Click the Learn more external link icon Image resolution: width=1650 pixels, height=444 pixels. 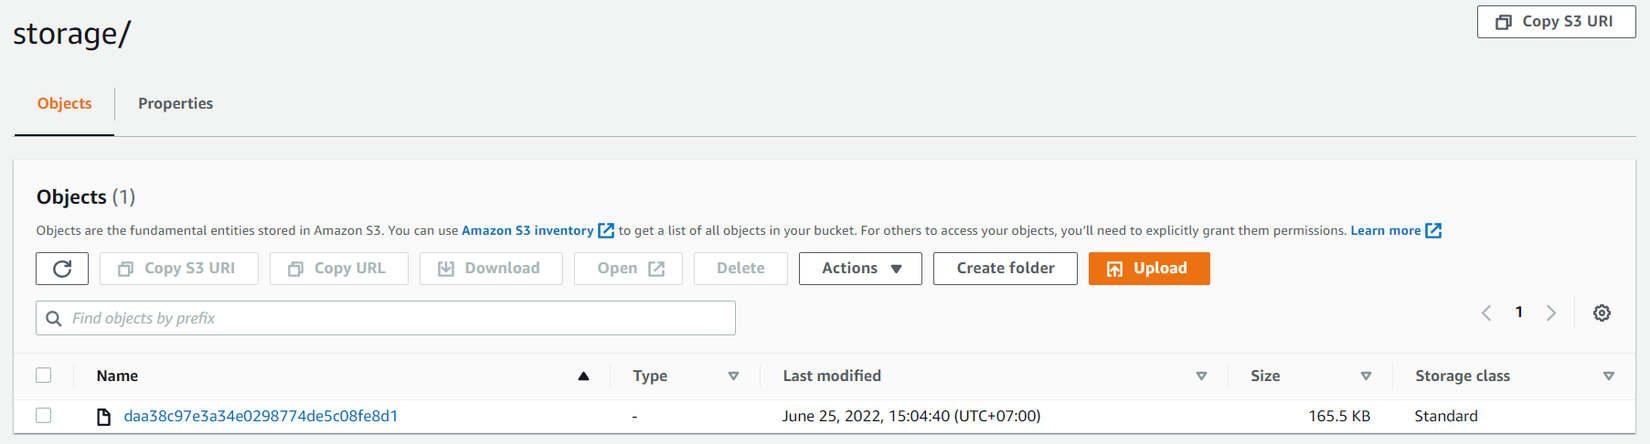pos(1433,231)
